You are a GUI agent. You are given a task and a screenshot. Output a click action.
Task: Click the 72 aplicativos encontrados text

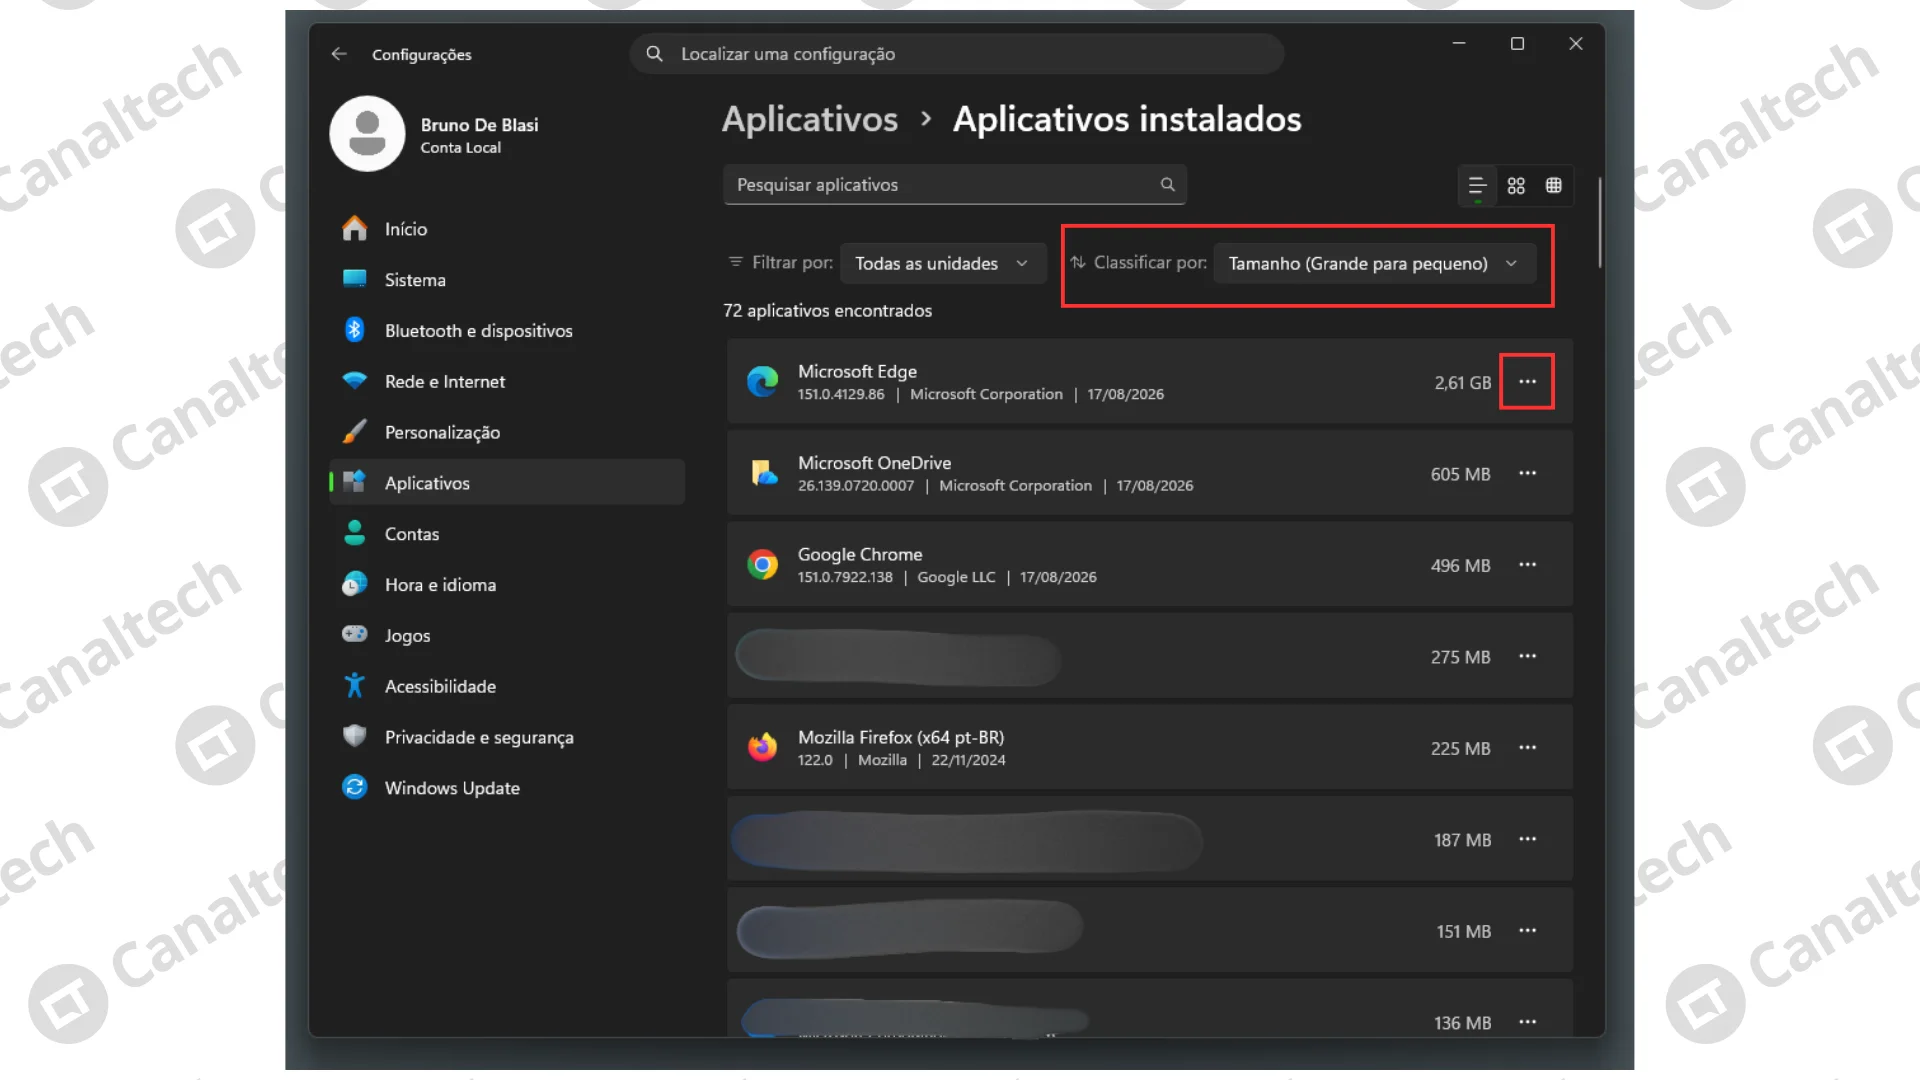[x=827, y=311]
